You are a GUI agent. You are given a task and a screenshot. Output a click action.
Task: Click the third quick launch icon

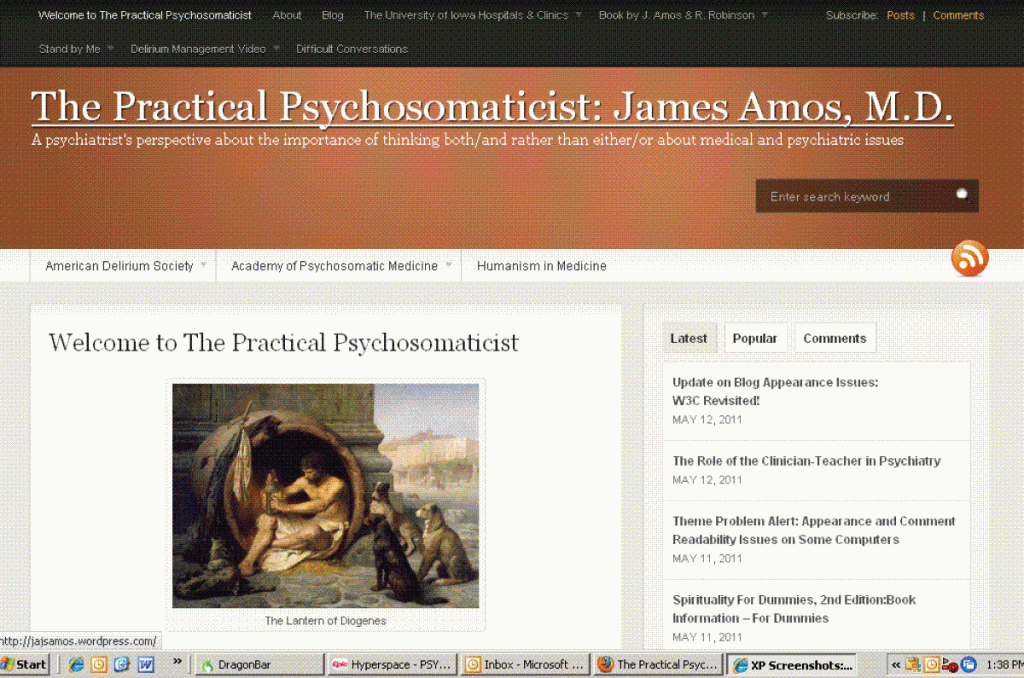point(122,664)
